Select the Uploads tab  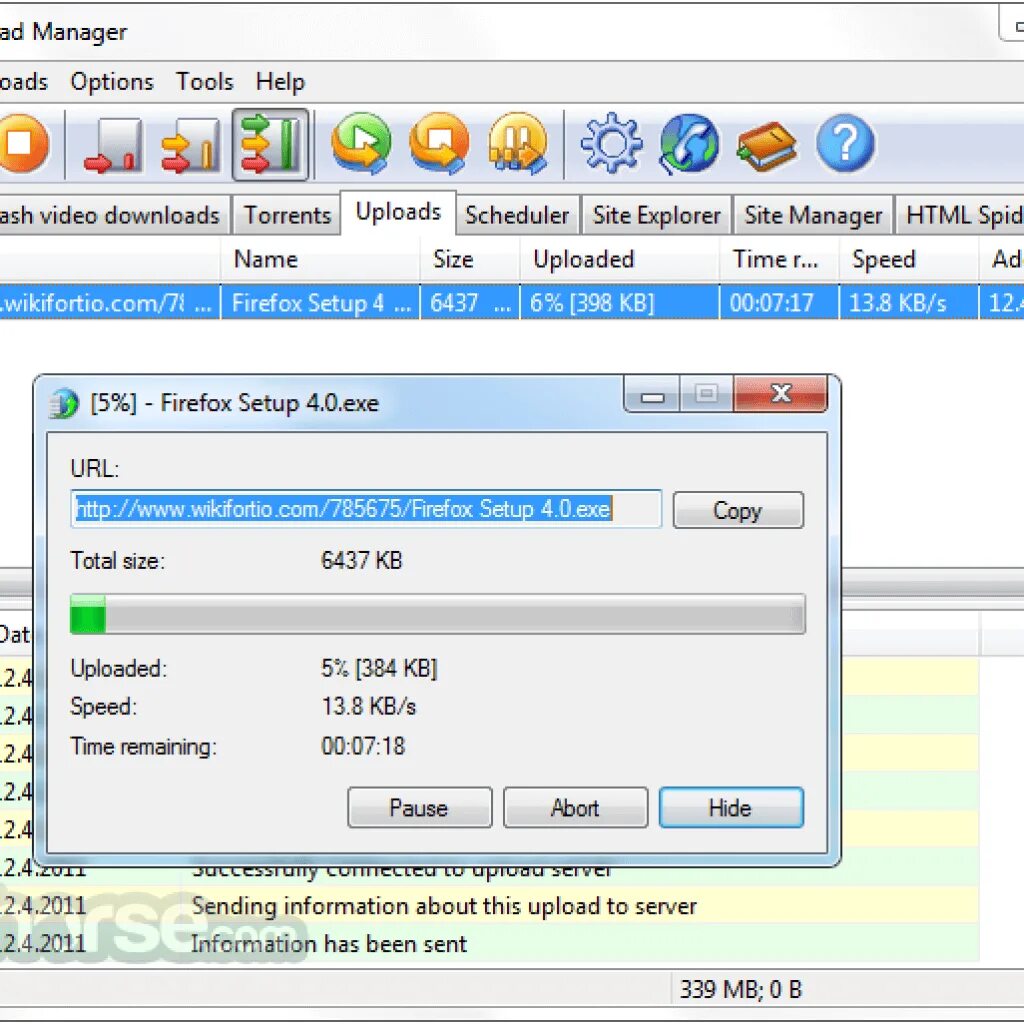click(x=398, y=212)
